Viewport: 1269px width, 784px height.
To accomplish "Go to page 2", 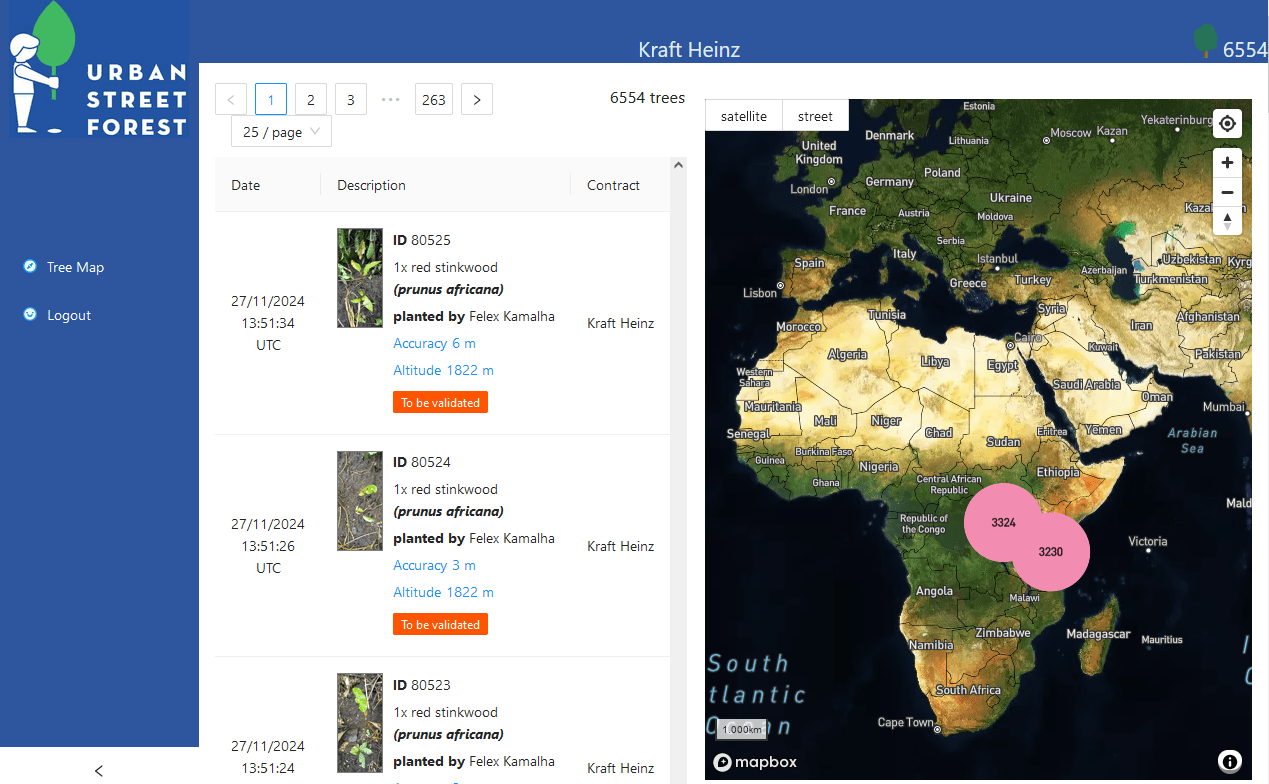I will pyautogui.click(x=311, y=99).
